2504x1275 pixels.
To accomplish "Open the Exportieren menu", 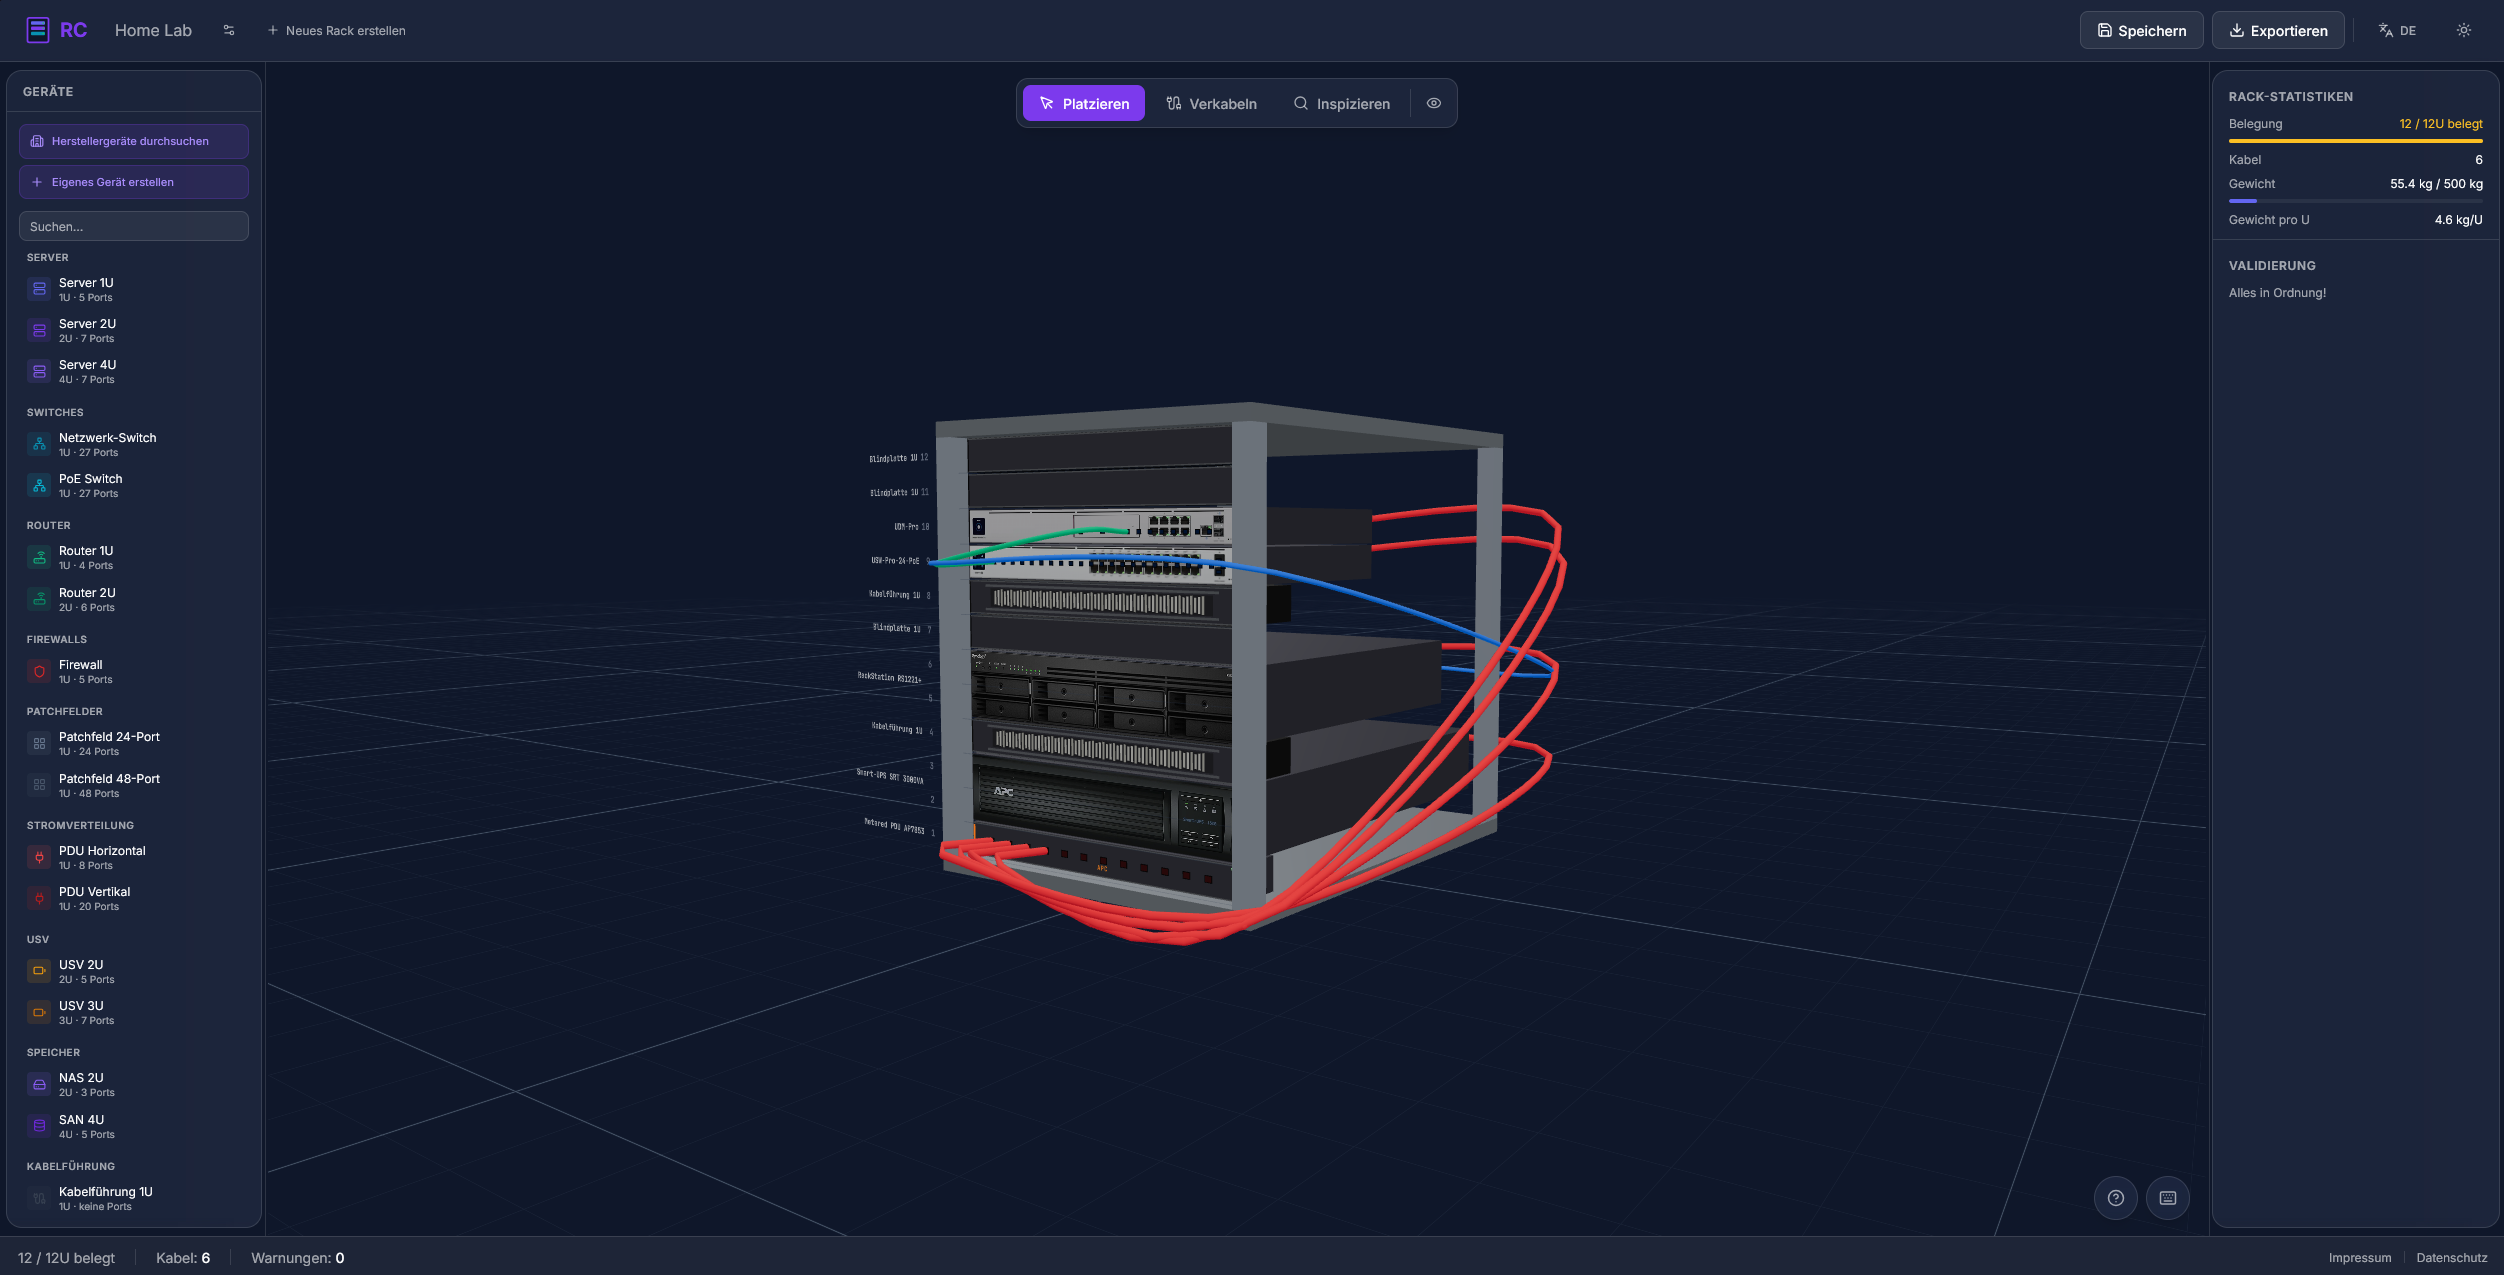I will pos(2277,30).
